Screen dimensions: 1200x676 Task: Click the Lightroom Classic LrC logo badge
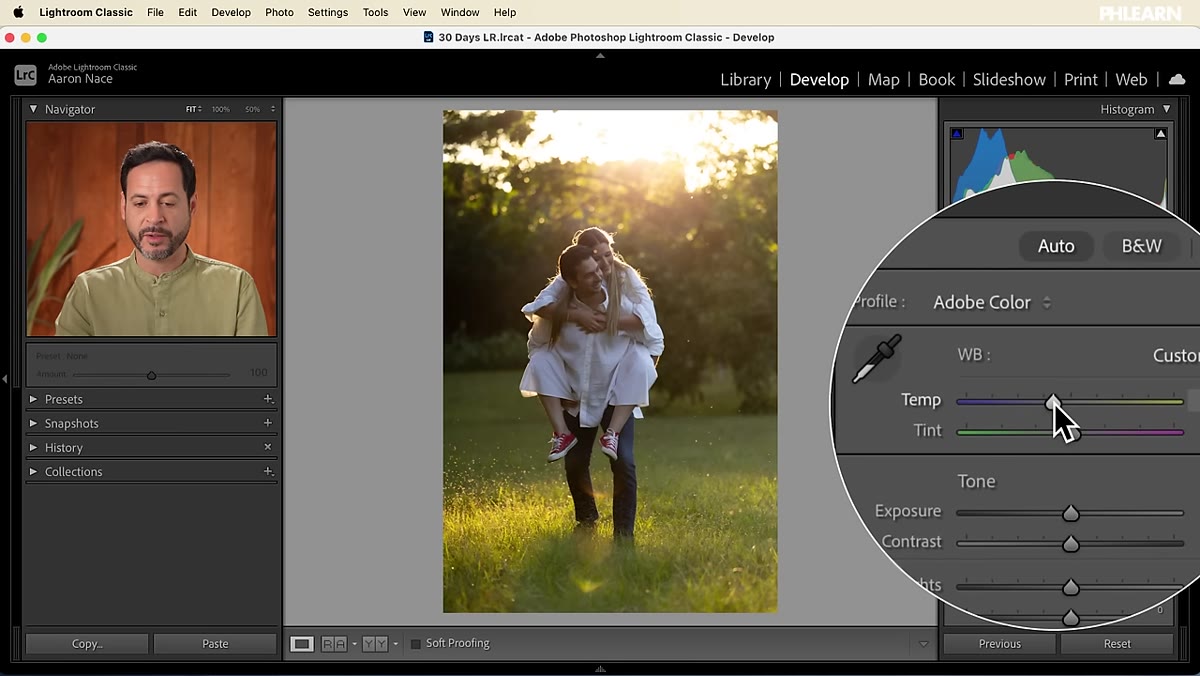[x=25, y=74]
